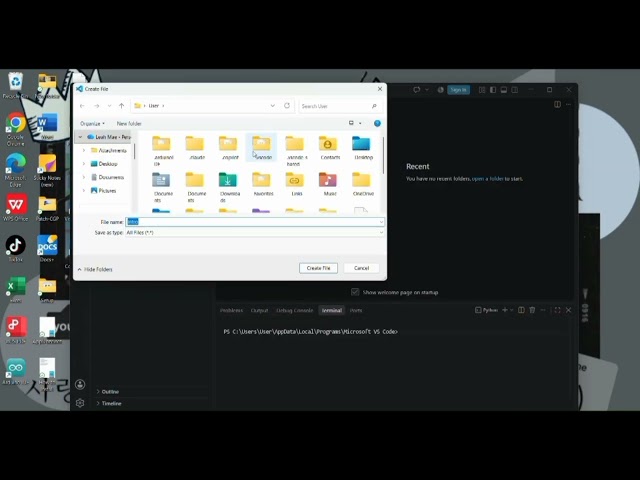Switch to the Debug Console tab
This screenshot has height=480, width=640.
pos(294,311)
